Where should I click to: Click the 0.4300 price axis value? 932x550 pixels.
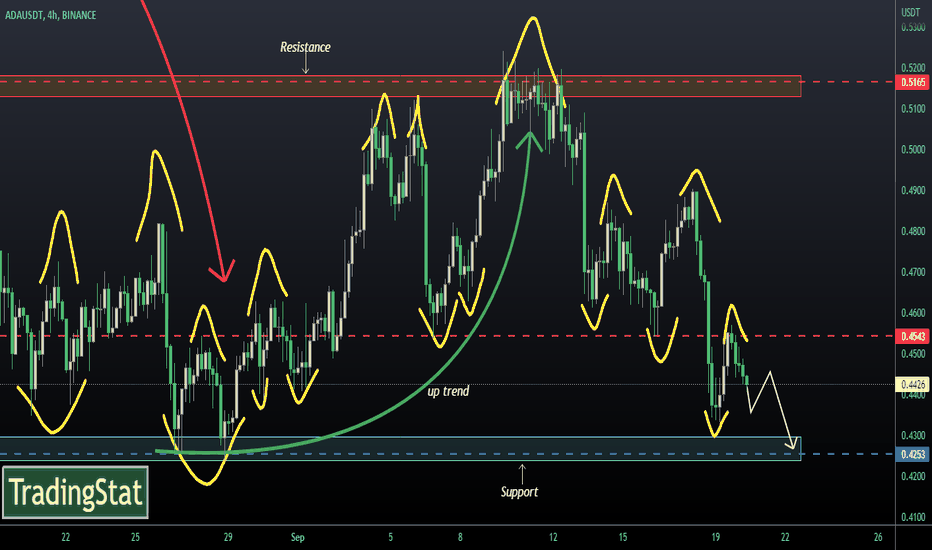(x=913, y=435)
